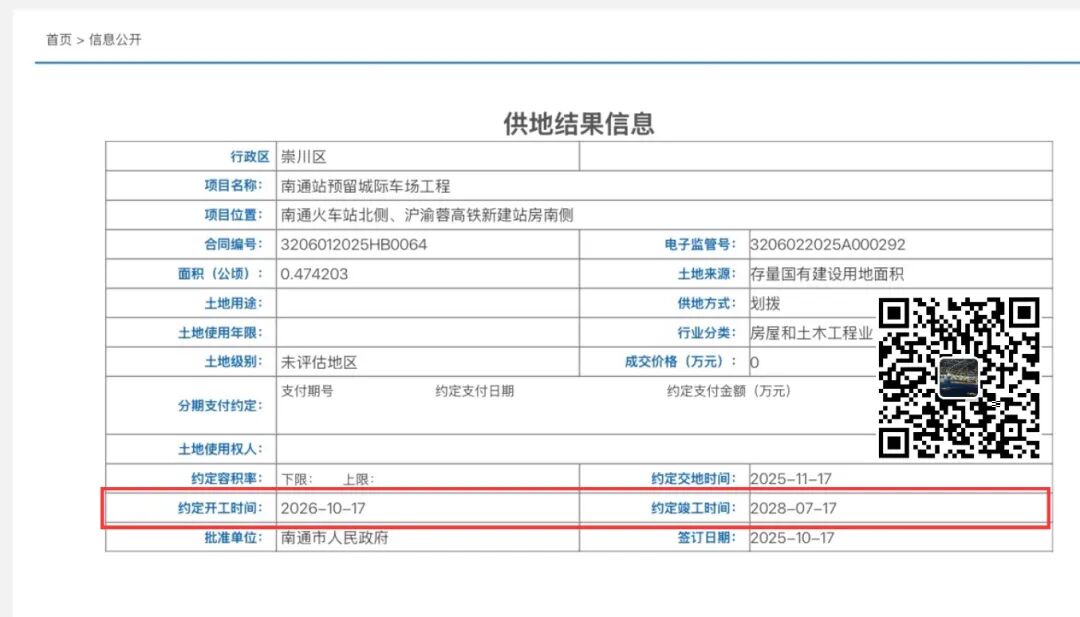Click the 供地结果信息 page heading
1080x617 pixels.
coord(578,123)
